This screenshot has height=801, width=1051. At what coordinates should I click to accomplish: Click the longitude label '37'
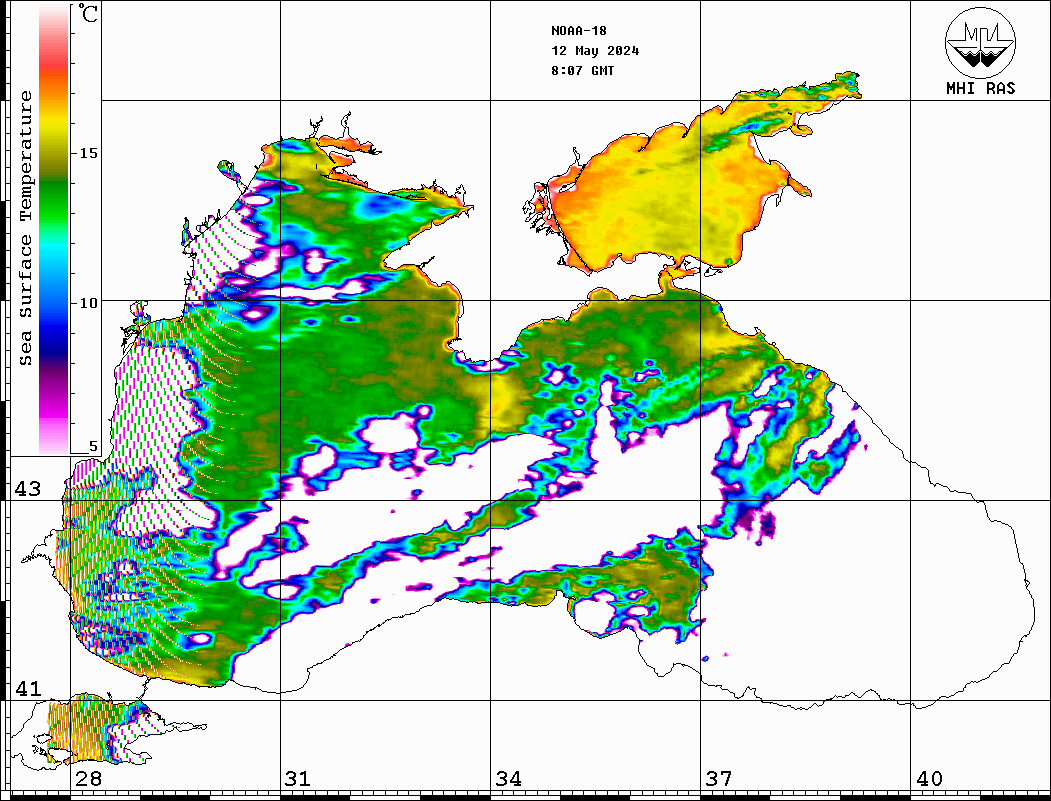(x=719, y=779)
